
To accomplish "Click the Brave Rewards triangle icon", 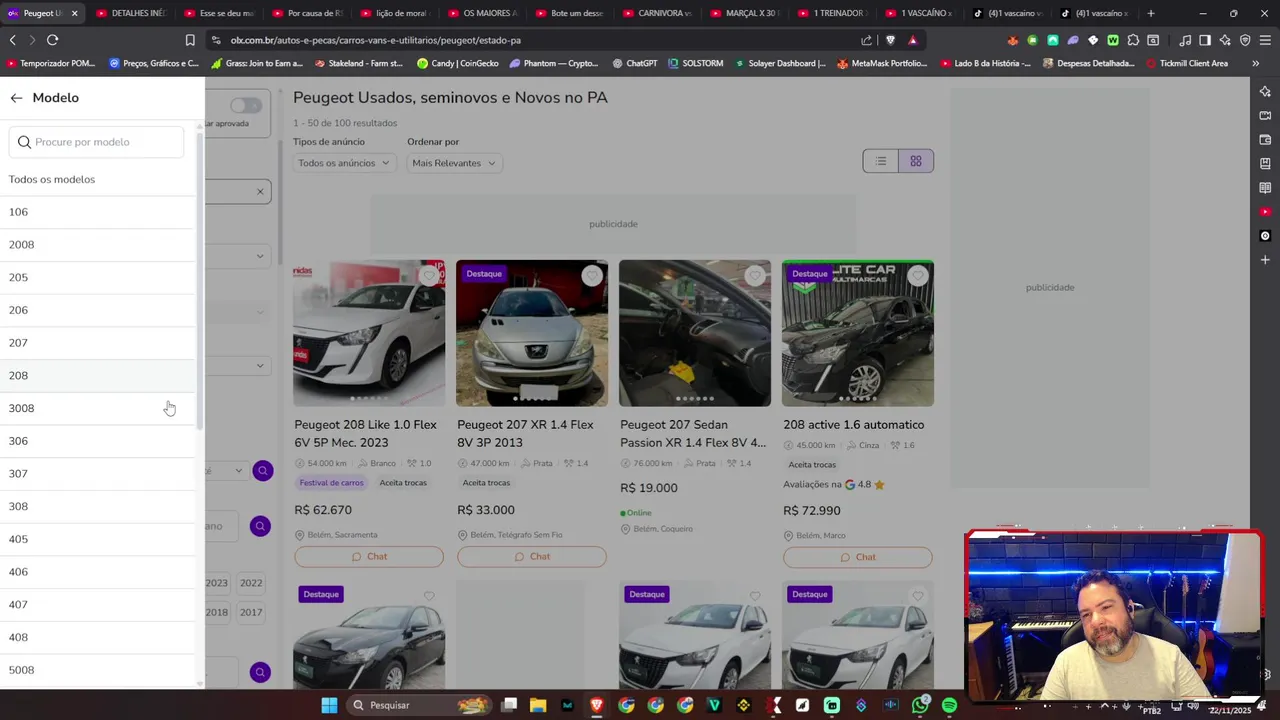I will pos(913,40).
